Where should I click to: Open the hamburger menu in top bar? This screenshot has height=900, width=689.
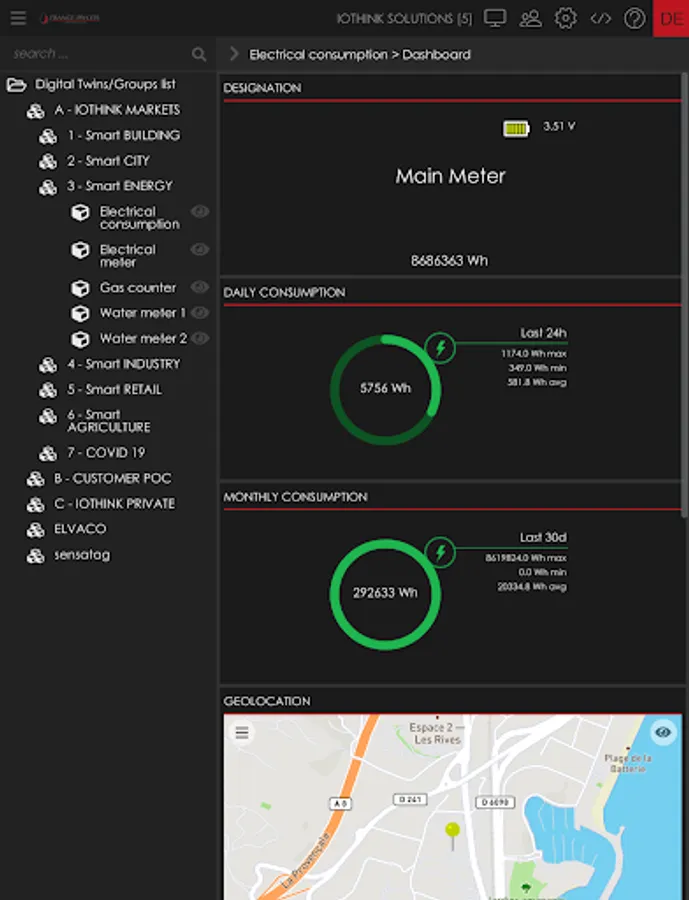pyautogui.click(x=18, y=18)
